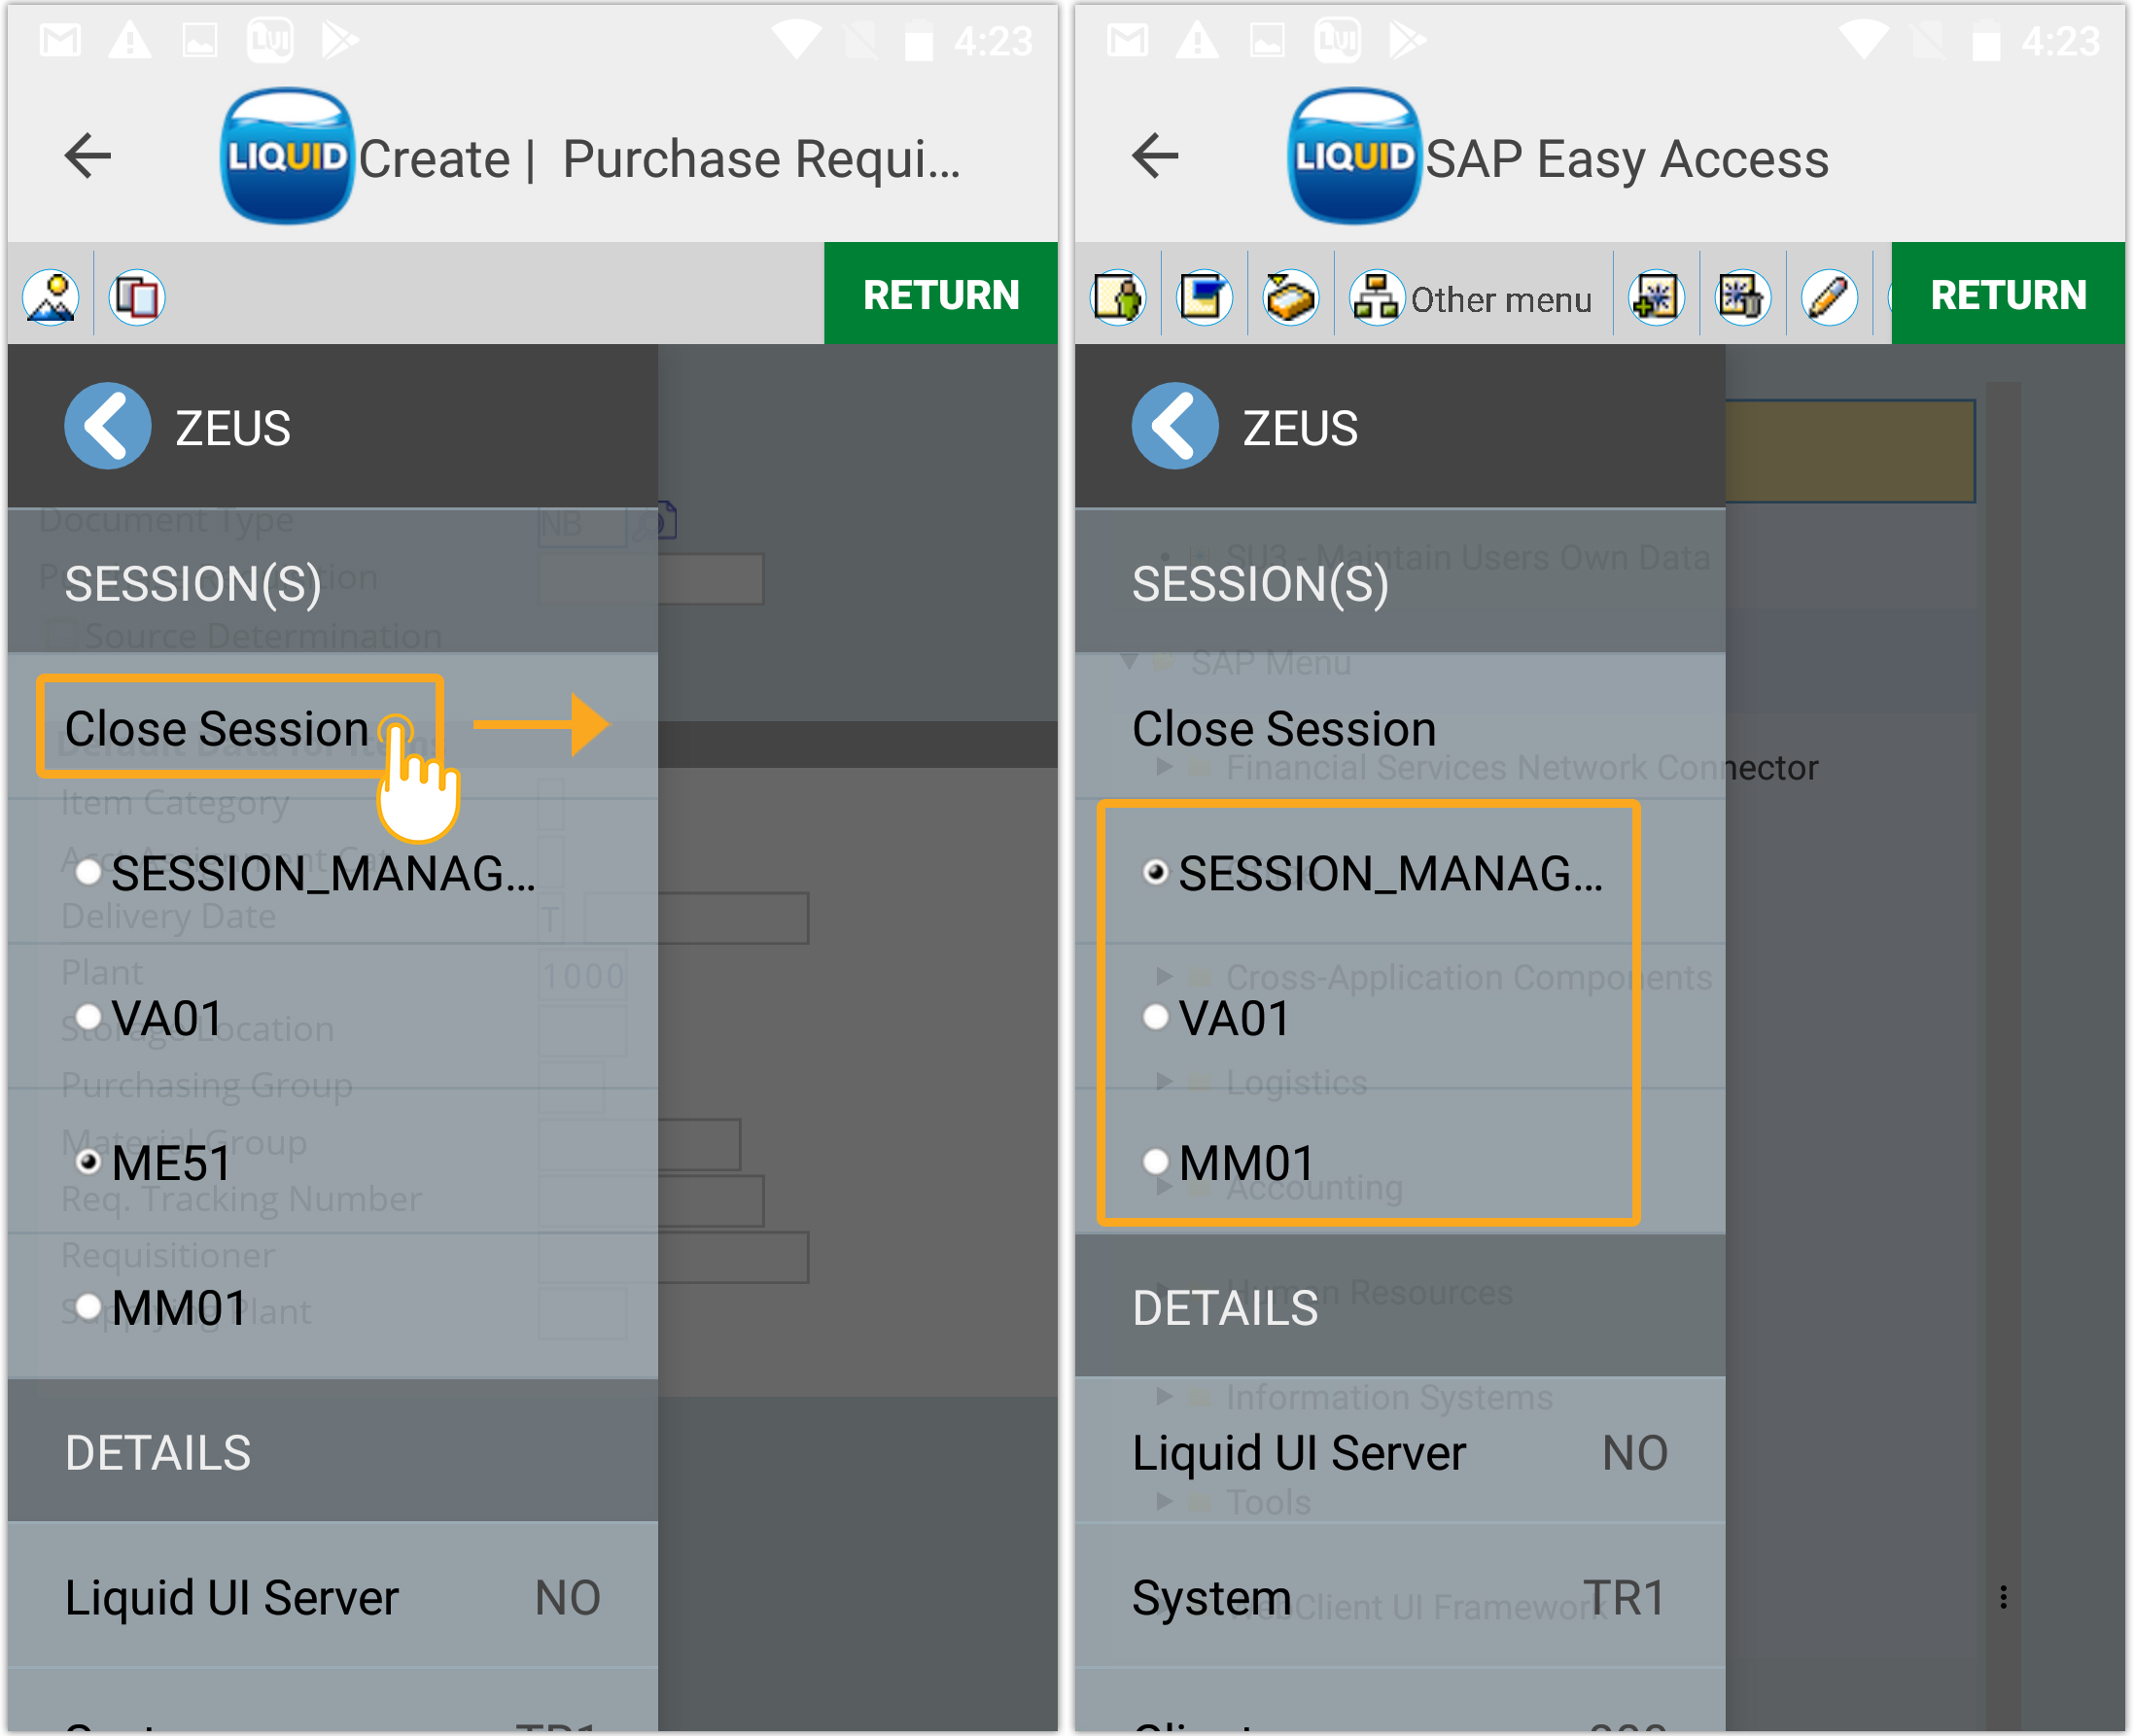Screen dimensions: 2134x1736
Task: Click the SAP Business Workplace icon
Action: [1290, 297]
